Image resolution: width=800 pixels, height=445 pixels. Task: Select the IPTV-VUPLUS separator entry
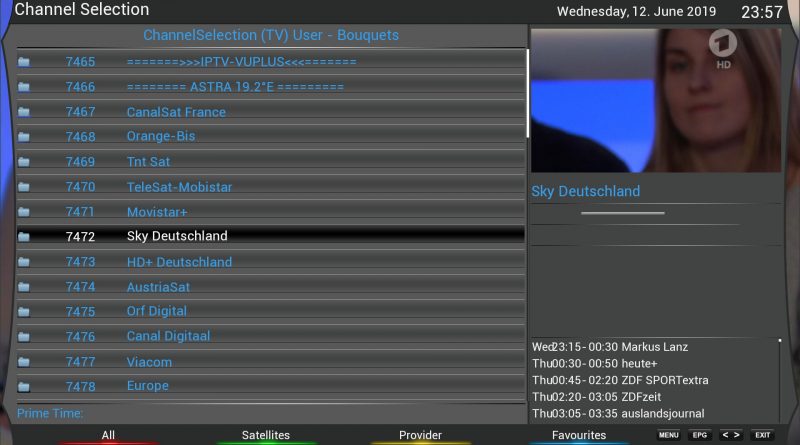[270, 62]
